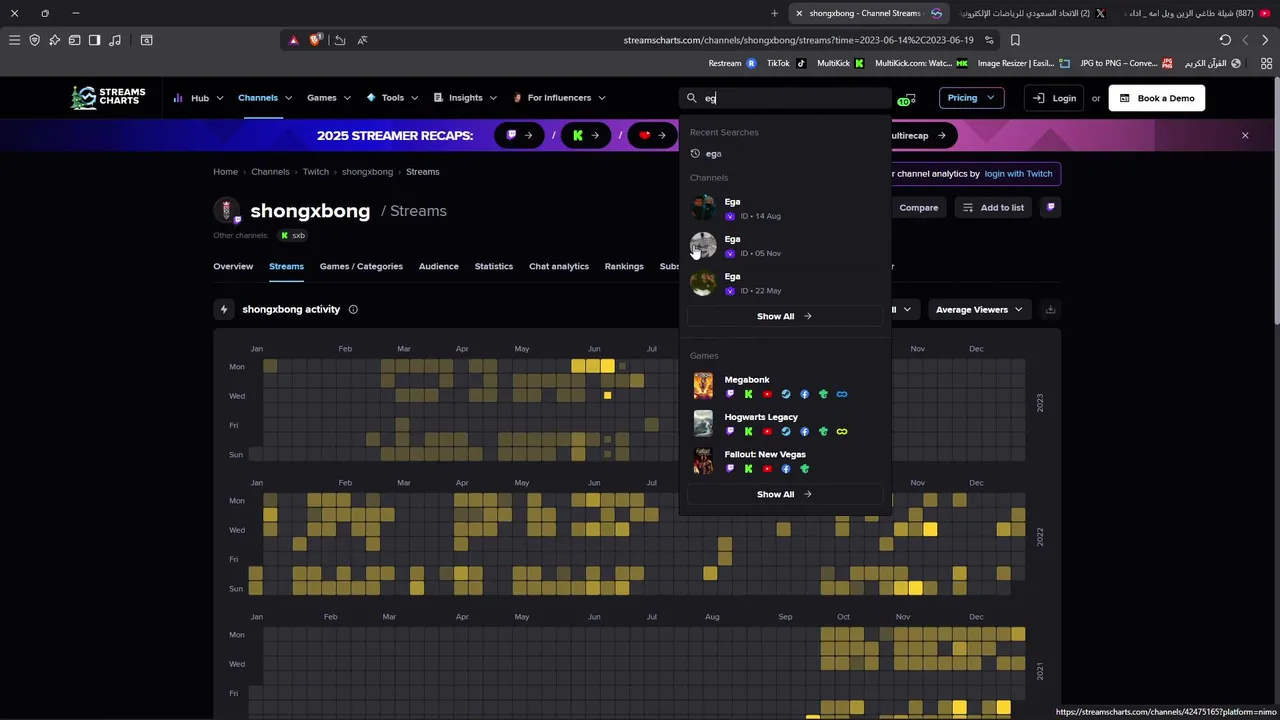Switch to the Chat analytics tab
Image resolution: width=1280 pixels, height=720 pixels.
(559, 266)
